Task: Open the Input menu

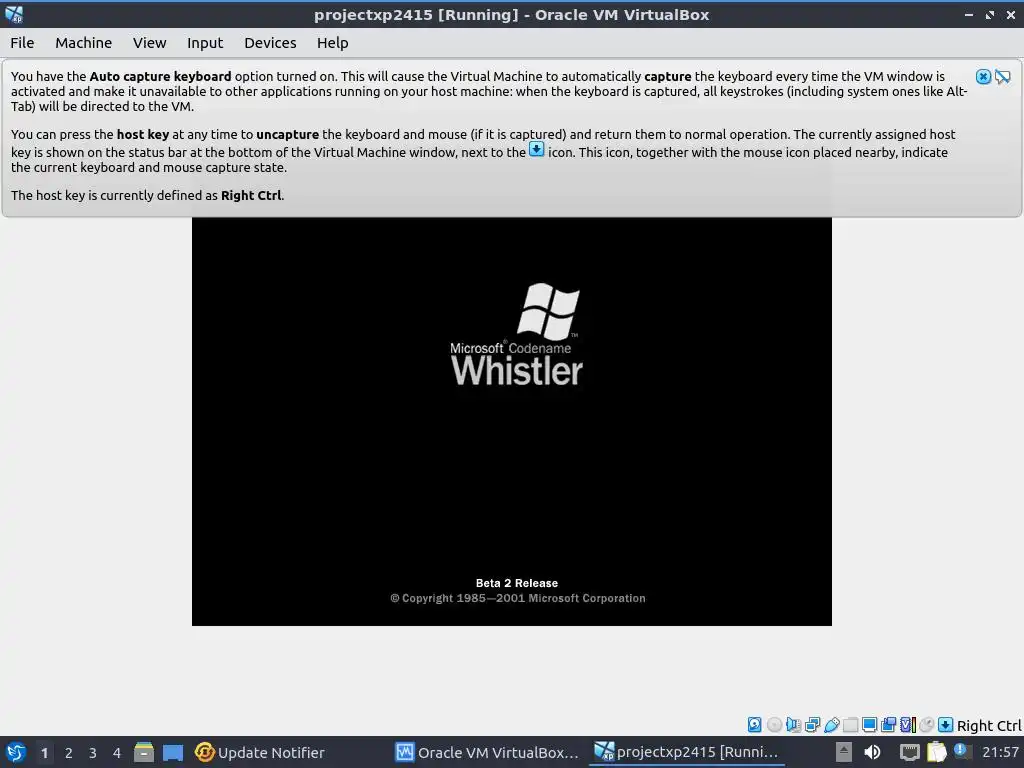Action: [x=205, y=43]
